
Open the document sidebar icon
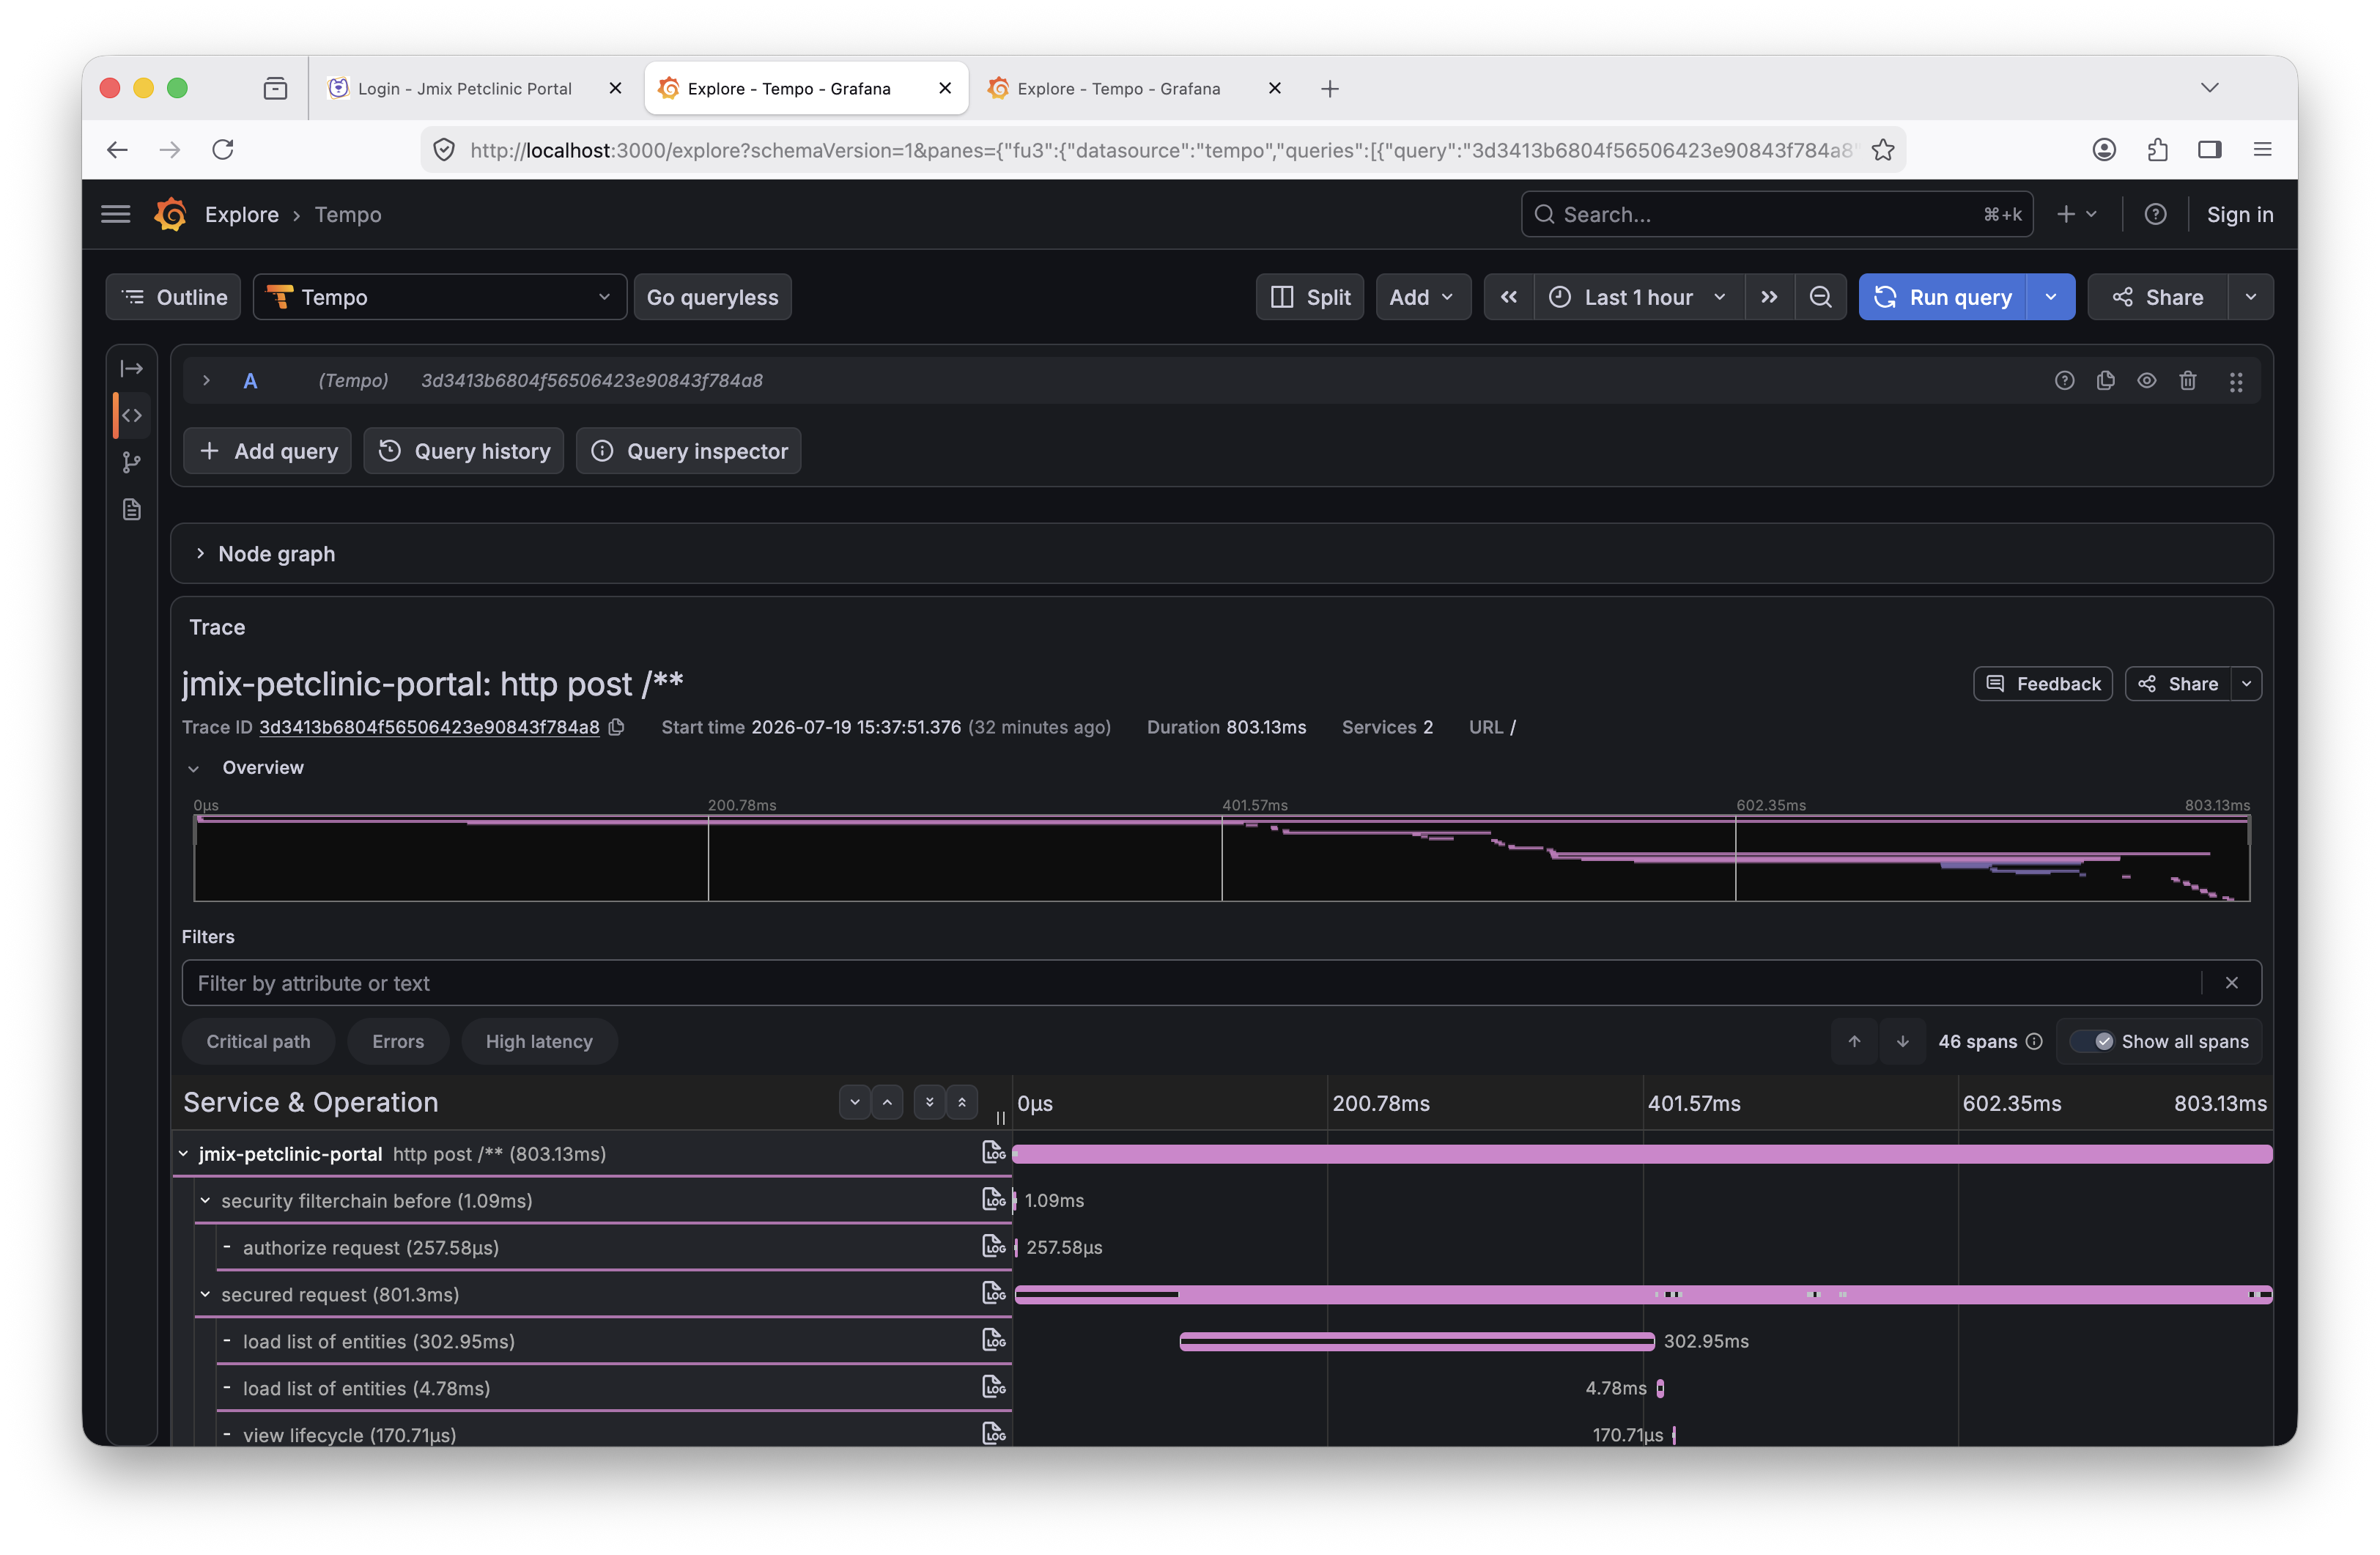[132, 509]
